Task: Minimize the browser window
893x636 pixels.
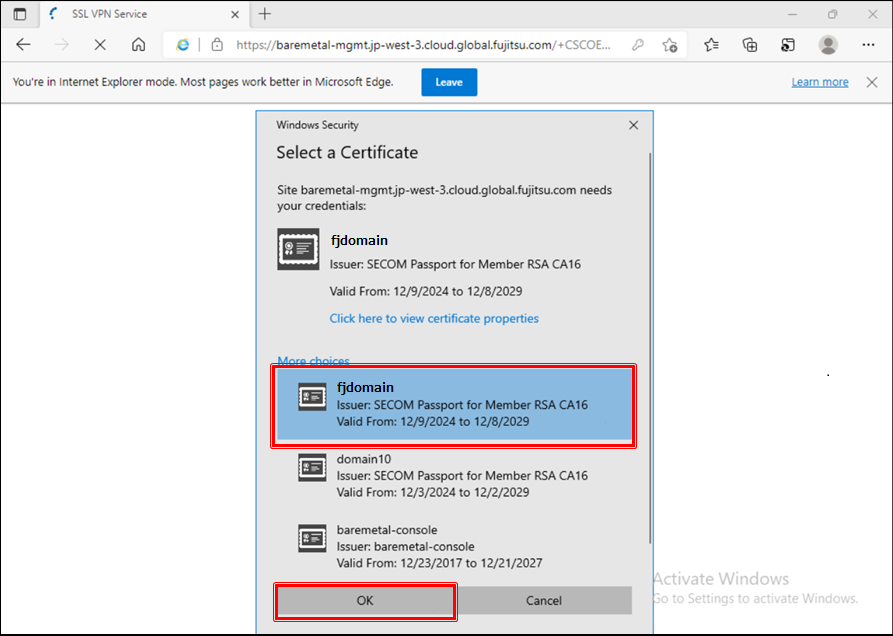Action: (792, 14)
